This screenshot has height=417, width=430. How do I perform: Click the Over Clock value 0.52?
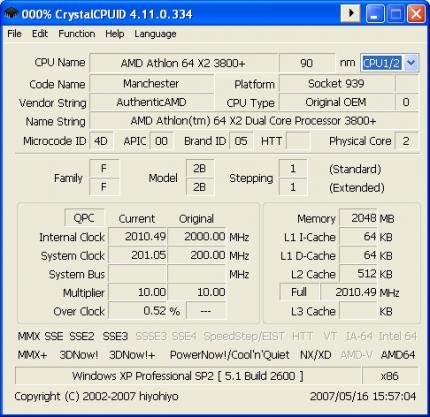pos(137,311)
